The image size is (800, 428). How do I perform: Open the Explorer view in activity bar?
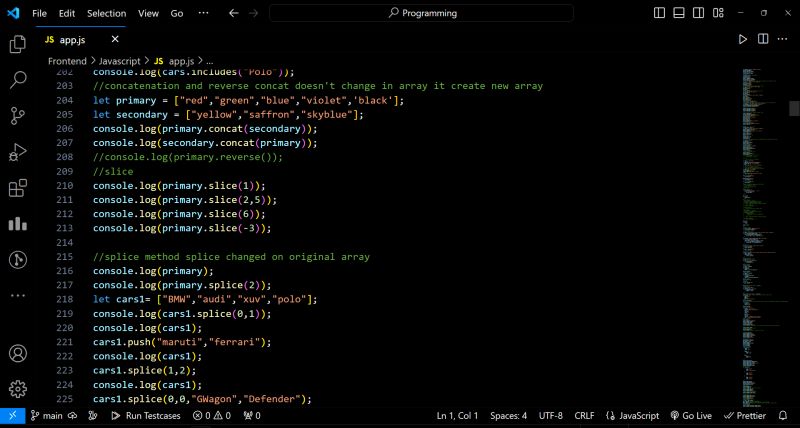click(17, 45)
